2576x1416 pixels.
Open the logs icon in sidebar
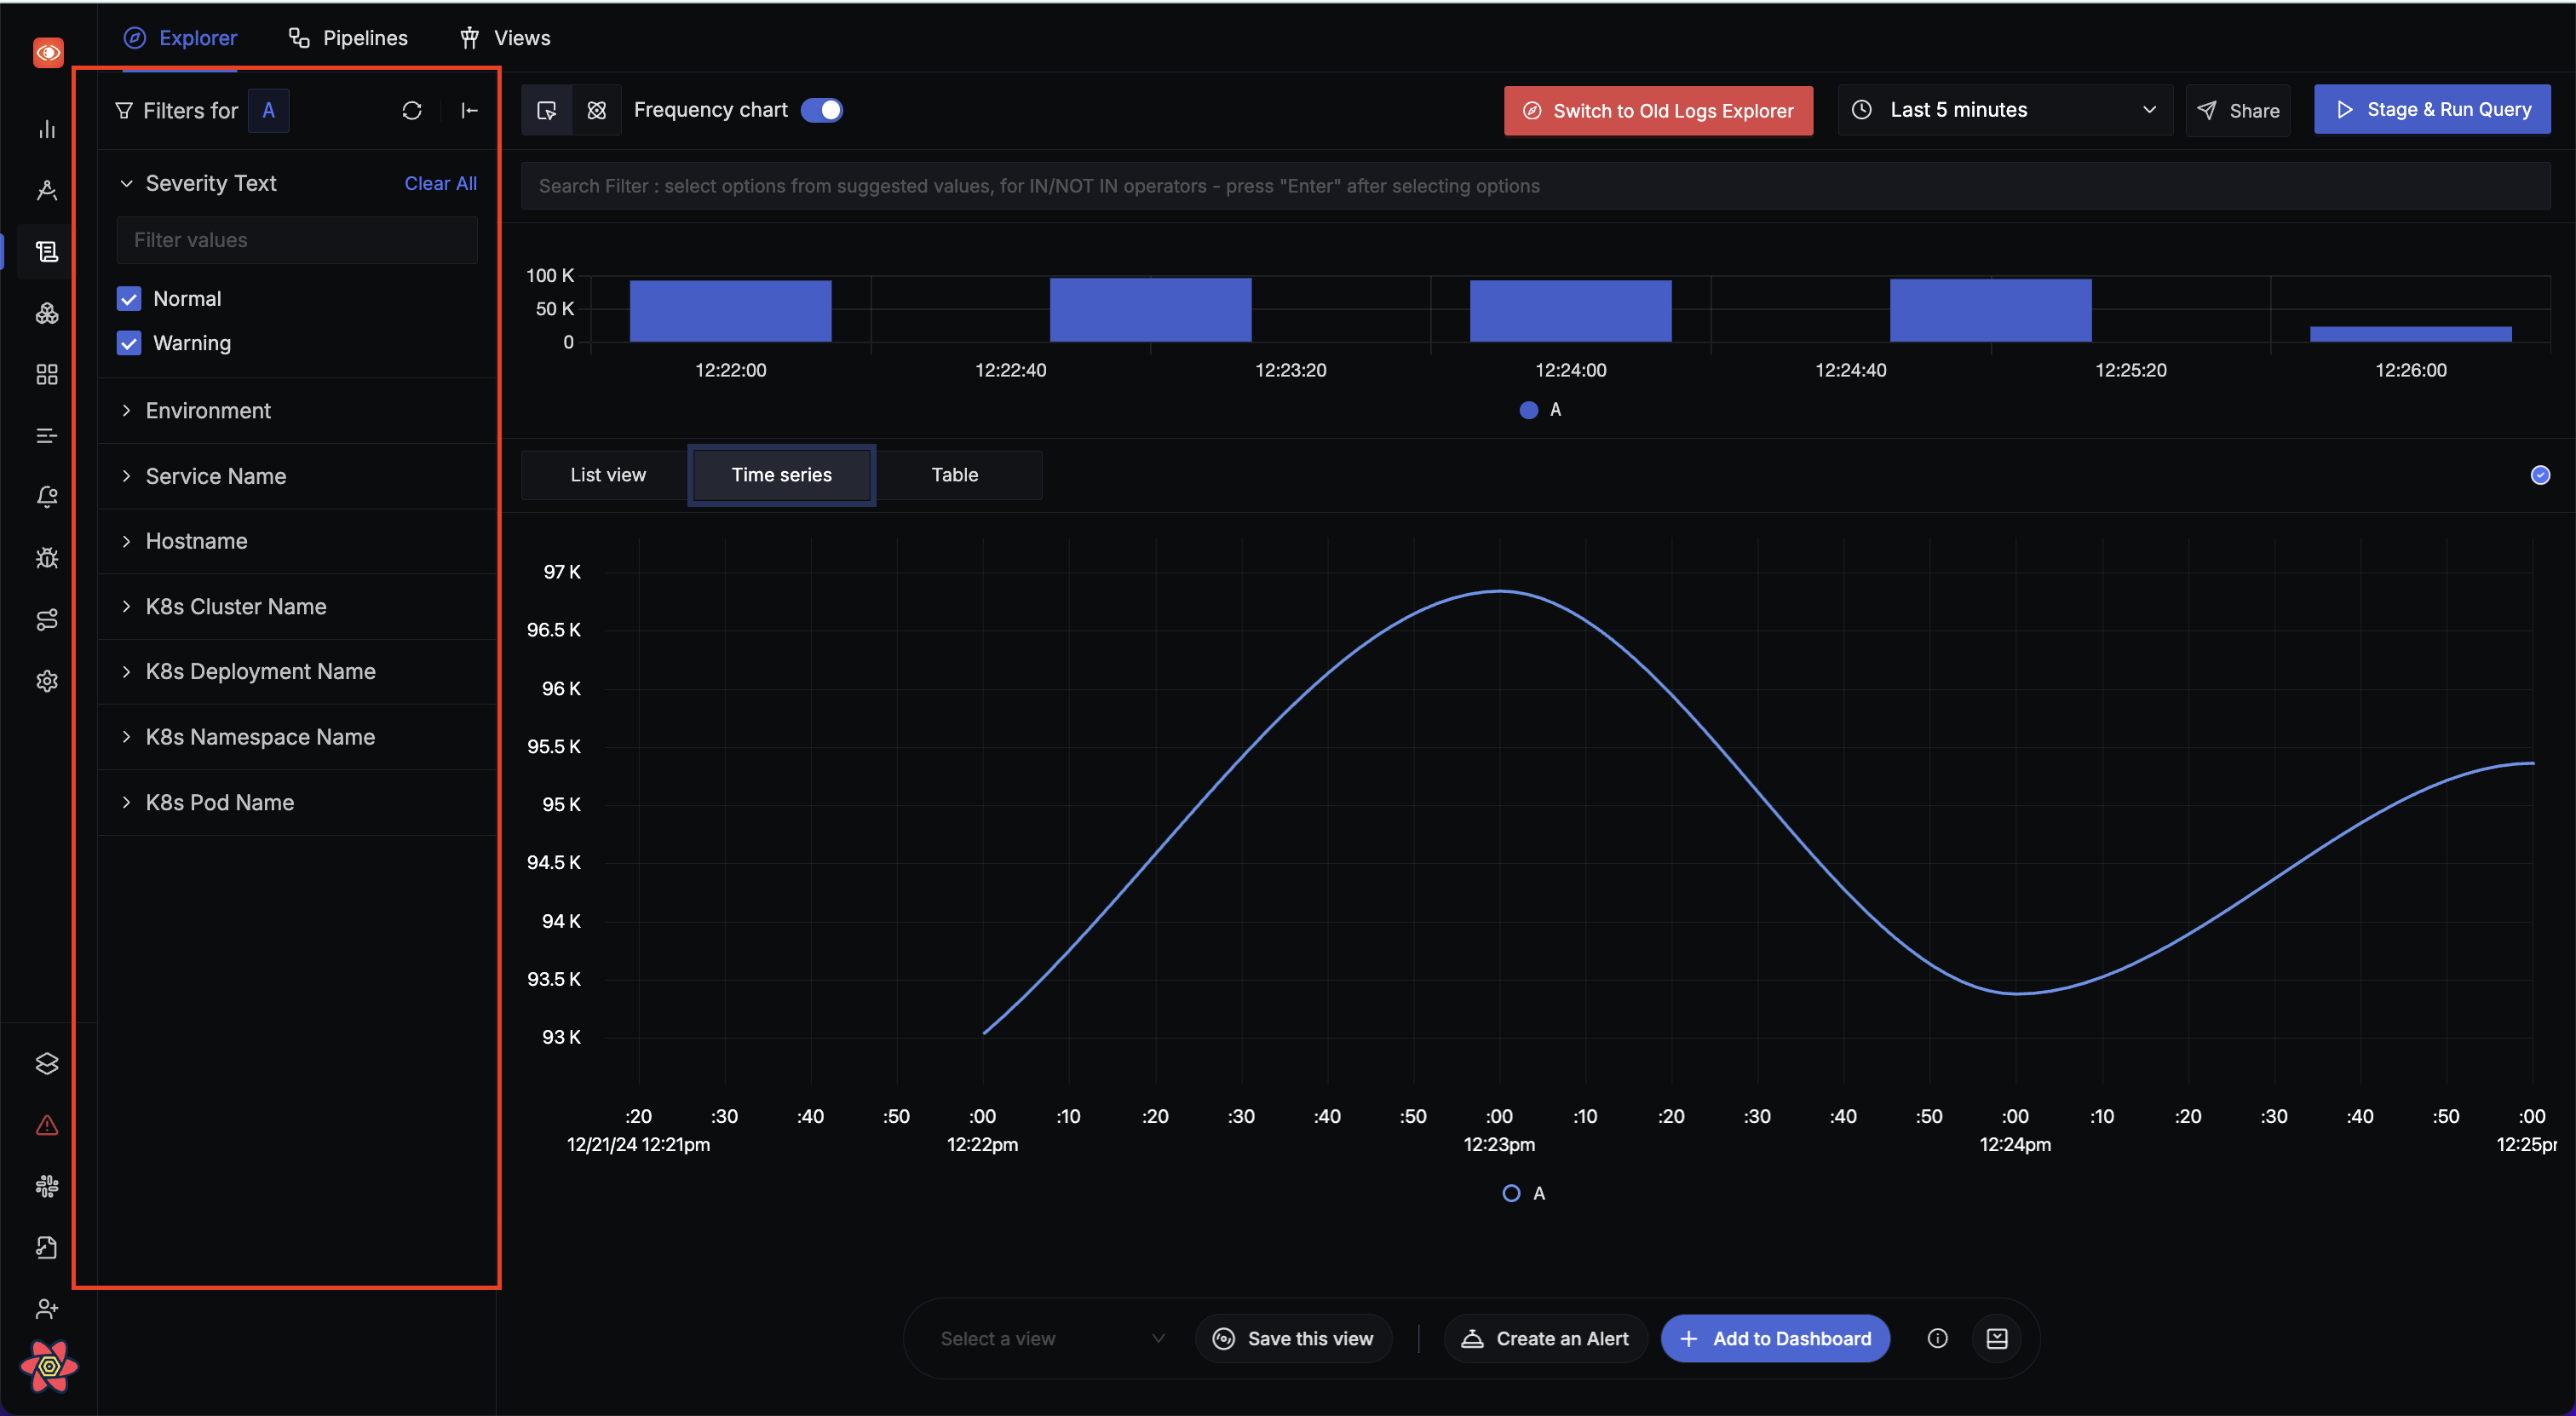click(47, 251)
